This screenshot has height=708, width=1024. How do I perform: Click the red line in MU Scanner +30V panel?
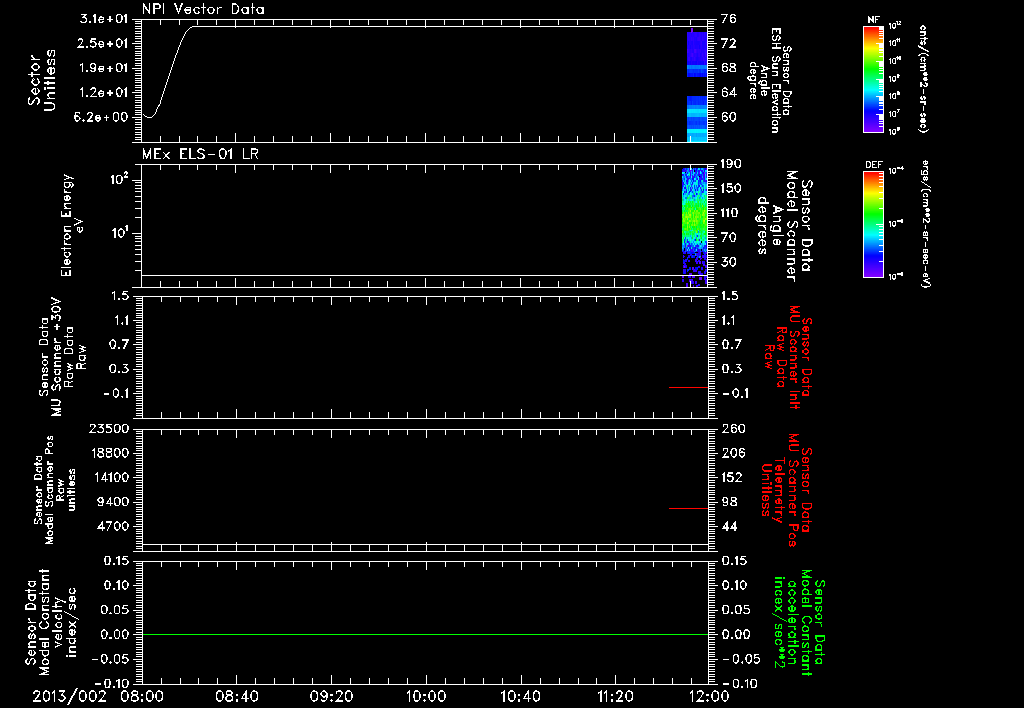[688, 387]
